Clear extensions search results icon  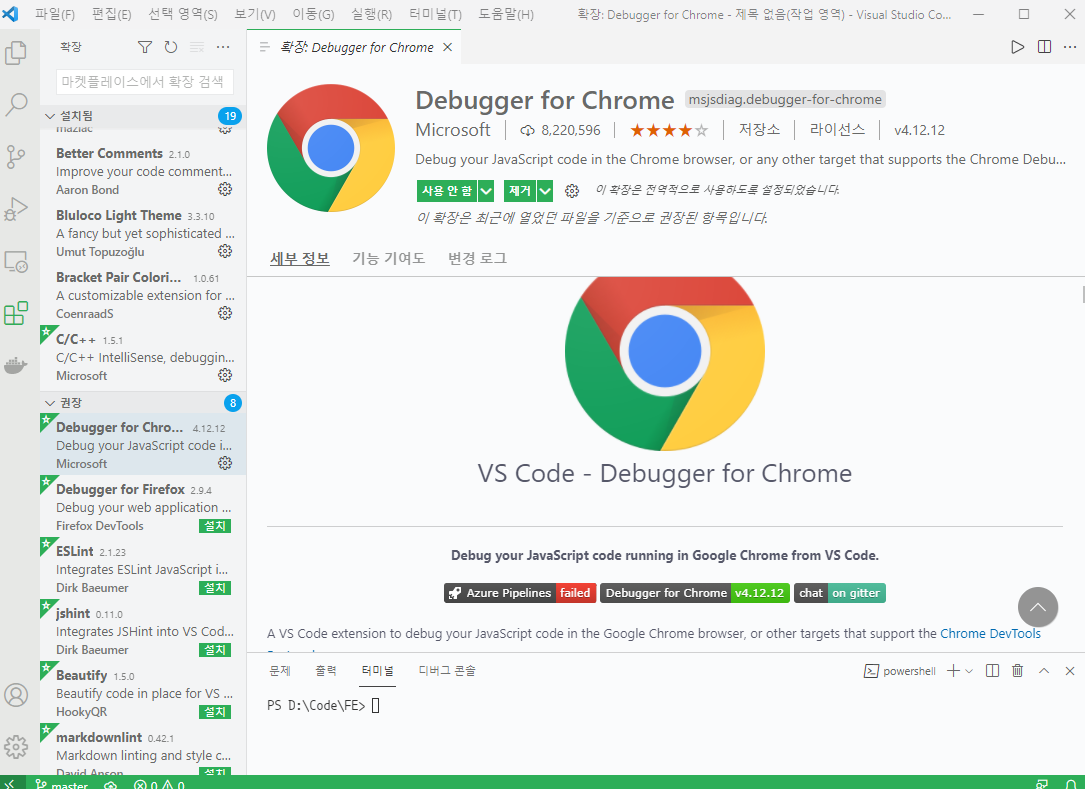[x=197, y=47]
